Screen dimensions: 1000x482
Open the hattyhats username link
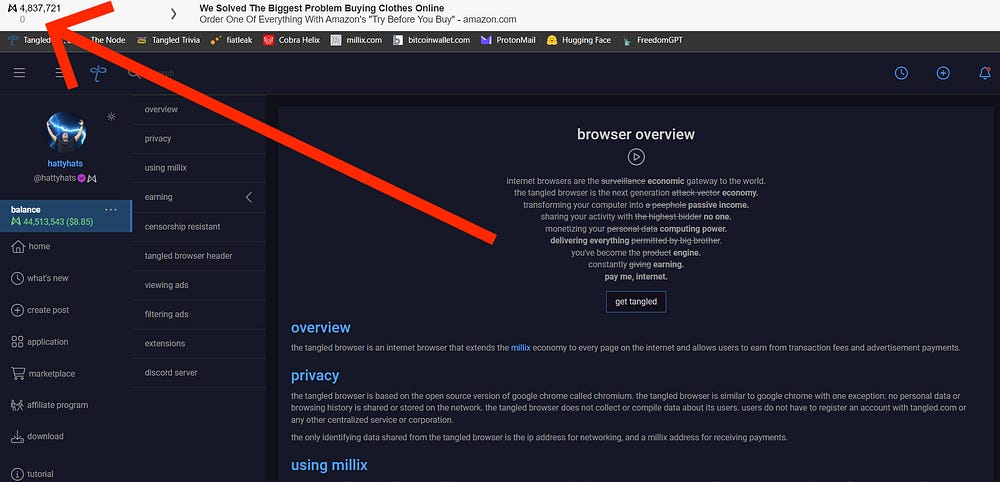(x=65, y=164)
